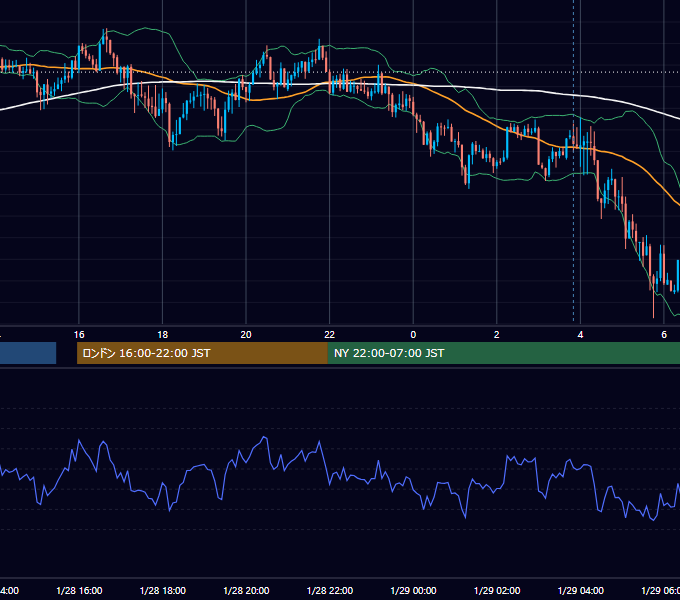The height and width of the screenshot is (600, 680).
Task: Select the blue session bar left of ロンドン
Action: pyautogui.click(x=28, y=353)
